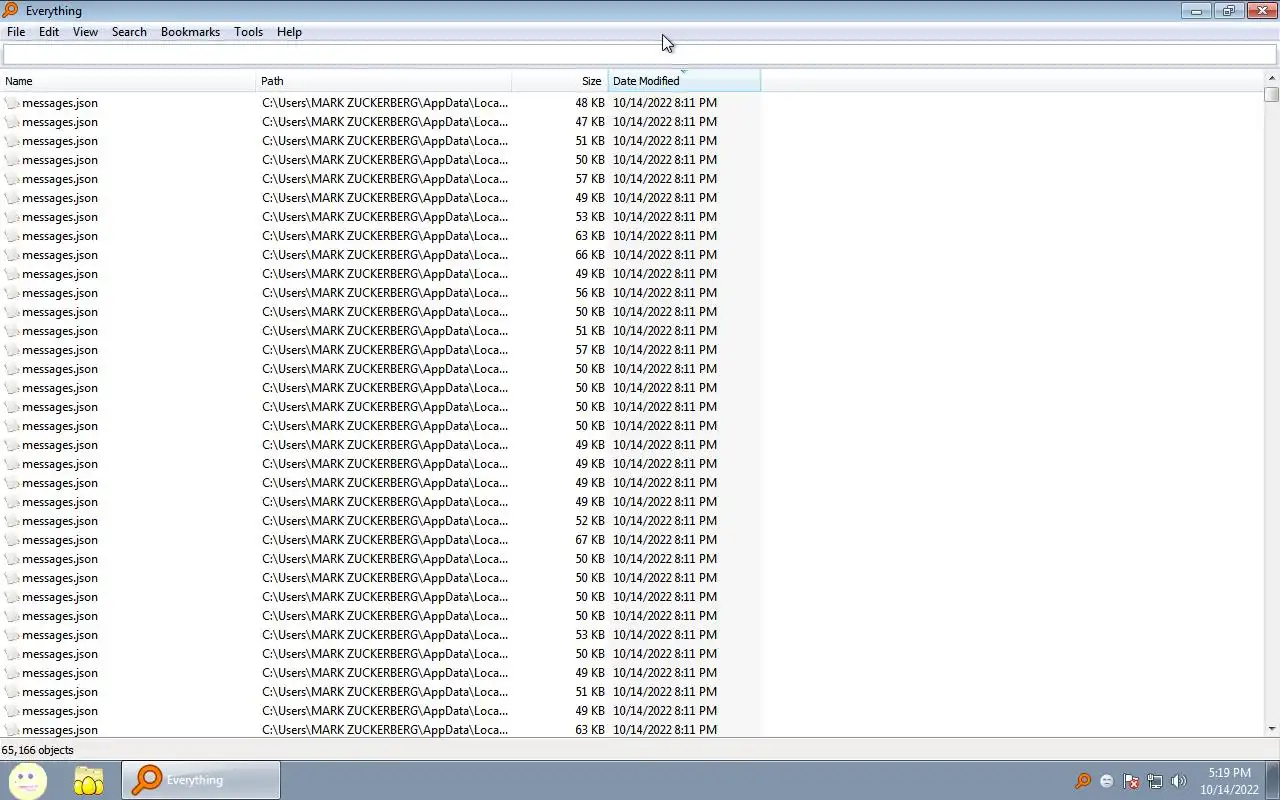Minimize the Everything window

[x=1195, y=10]
